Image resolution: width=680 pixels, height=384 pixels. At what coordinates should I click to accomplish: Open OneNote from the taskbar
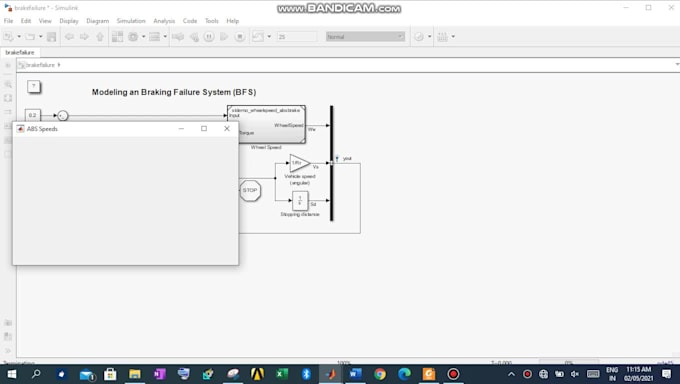[x=159, y=374]
